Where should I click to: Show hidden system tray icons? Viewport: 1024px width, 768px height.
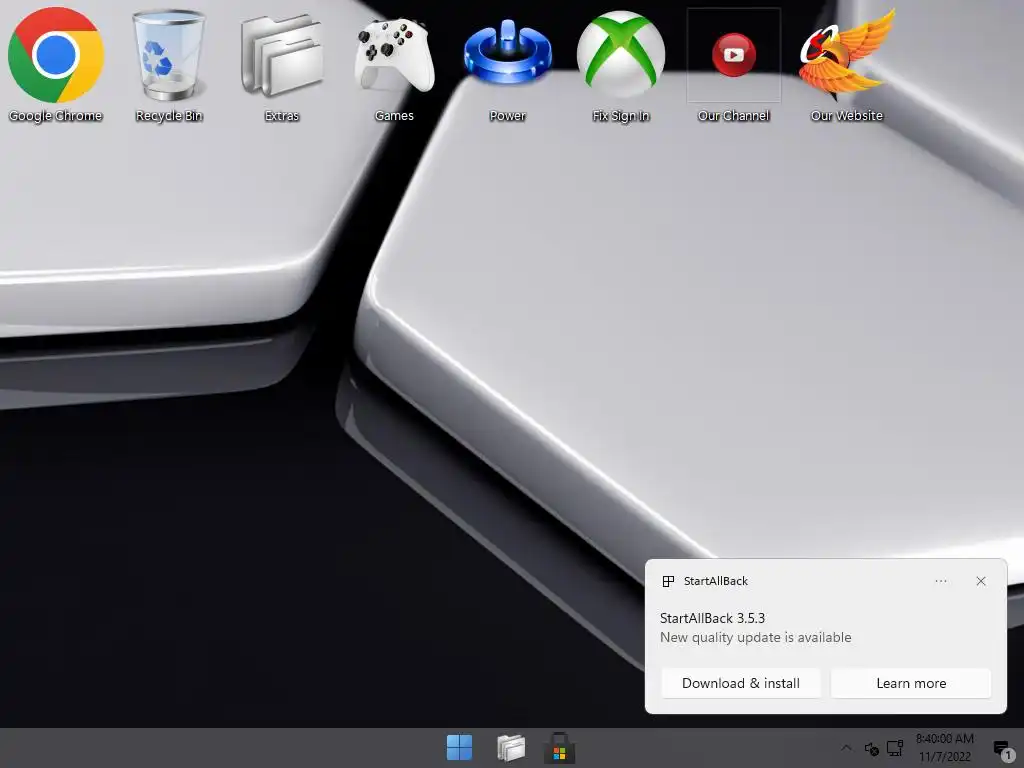846,748
